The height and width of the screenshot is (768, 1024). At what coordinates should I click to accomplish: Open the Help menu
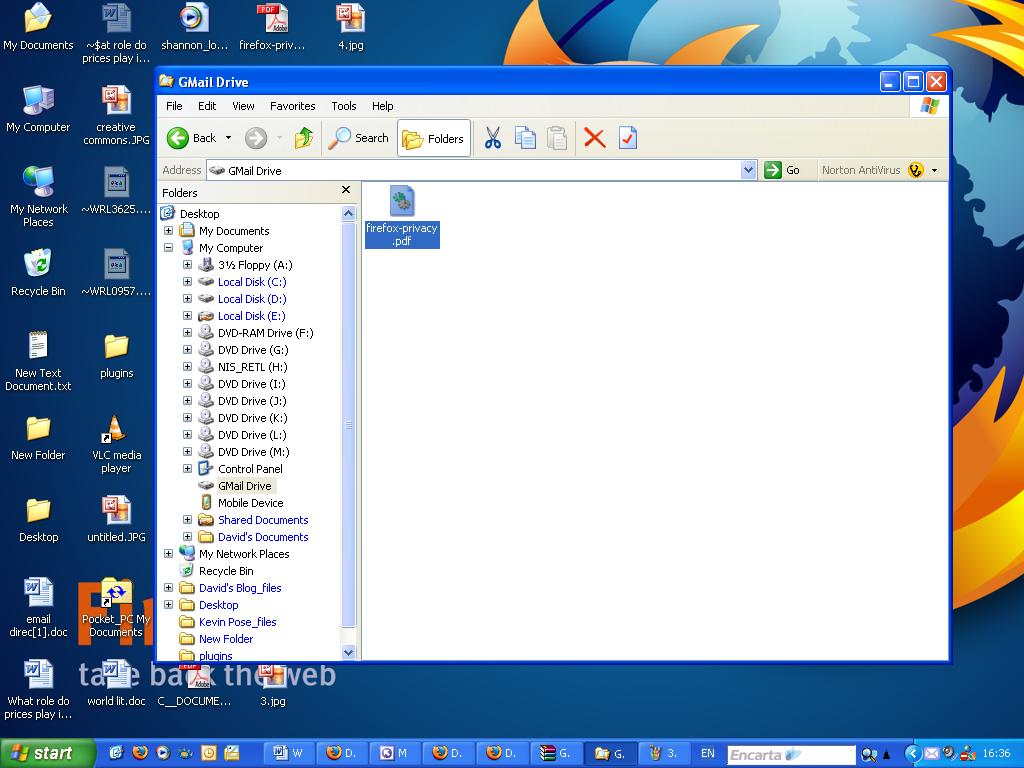383,106
